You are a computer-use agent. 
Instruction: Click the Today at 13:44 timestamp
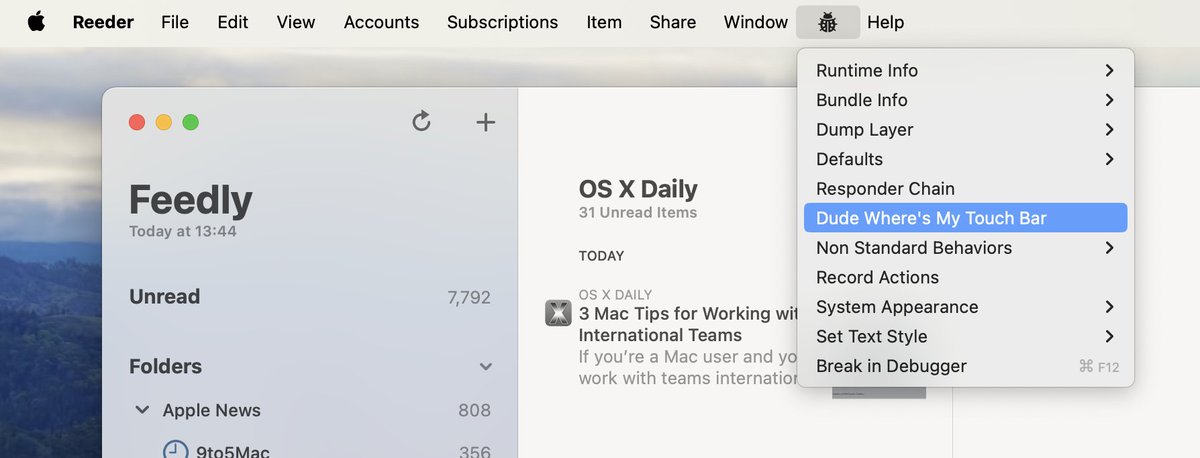183,231
